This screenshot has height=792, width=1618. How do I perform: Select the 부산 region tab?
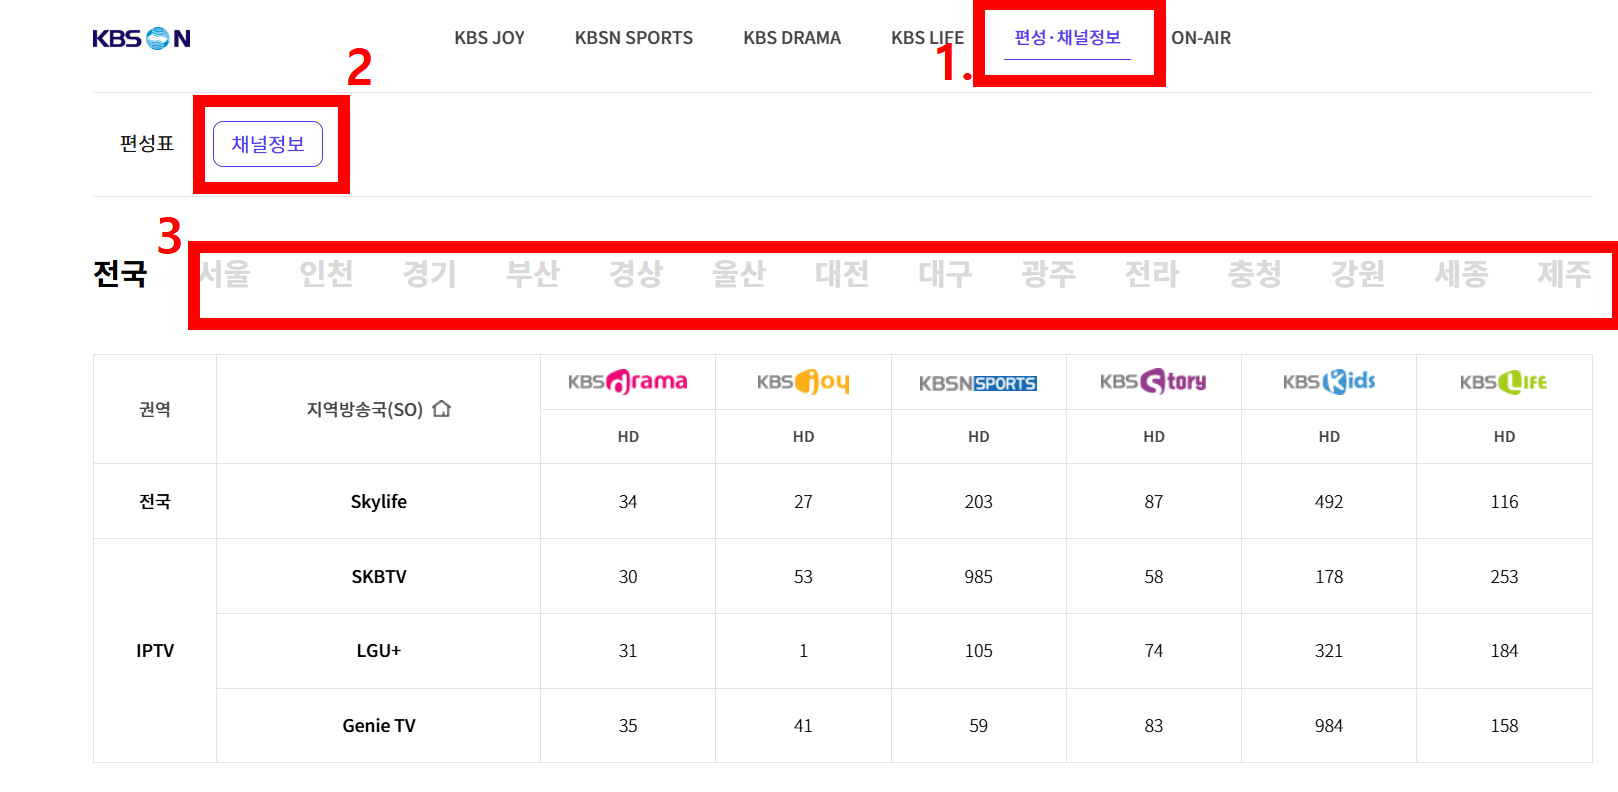coord(533,273)
